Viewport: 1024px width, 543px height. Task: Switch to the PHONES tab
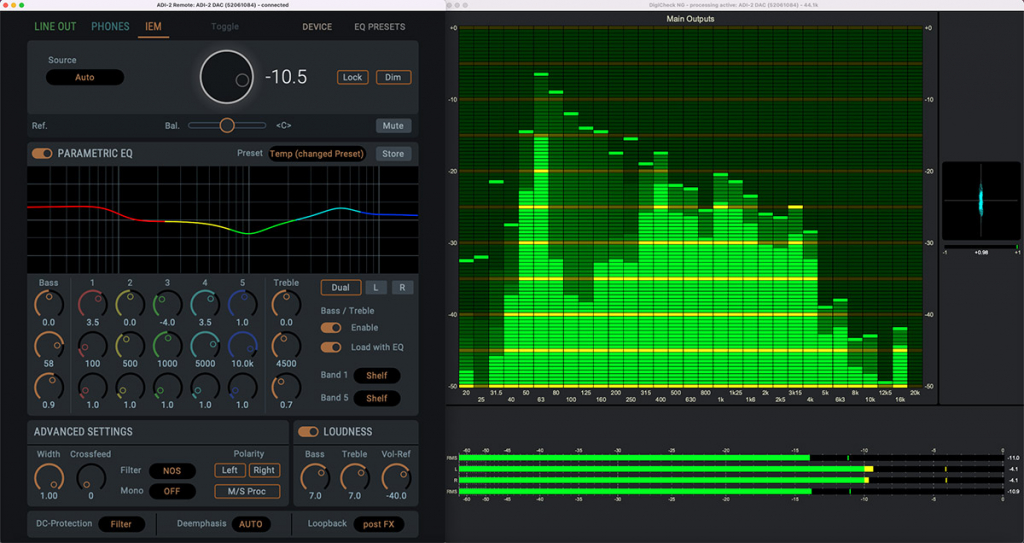(110, 26)
